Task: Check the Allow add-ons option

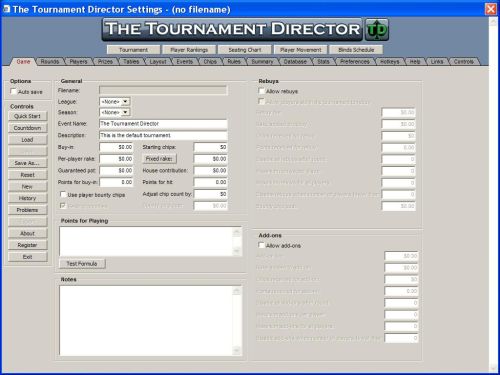Action: tap(262, 245)
